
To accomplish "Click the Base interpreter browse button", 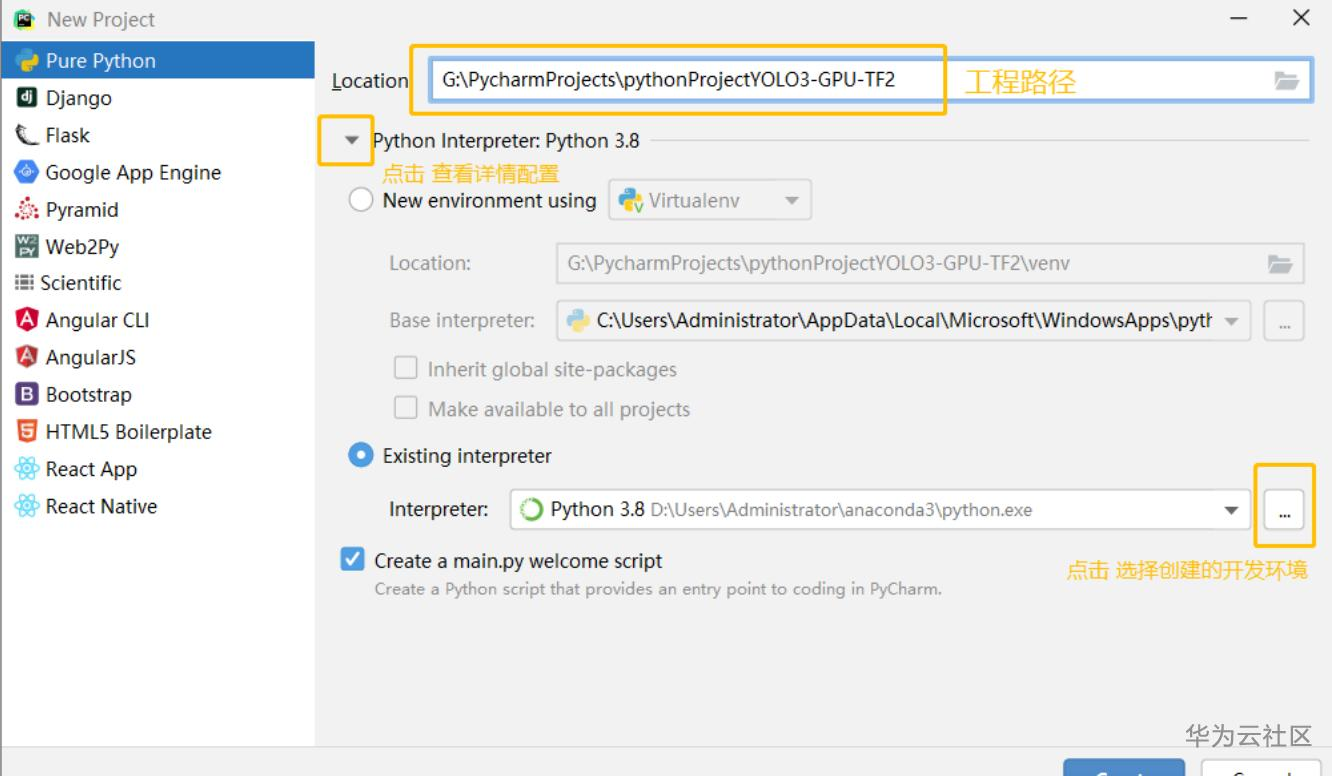I will pyautogui.click(x=1284, y=321).
